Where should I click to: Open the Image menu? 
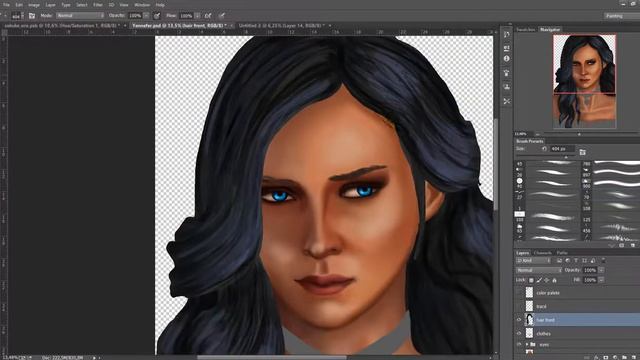coord(34,5)
